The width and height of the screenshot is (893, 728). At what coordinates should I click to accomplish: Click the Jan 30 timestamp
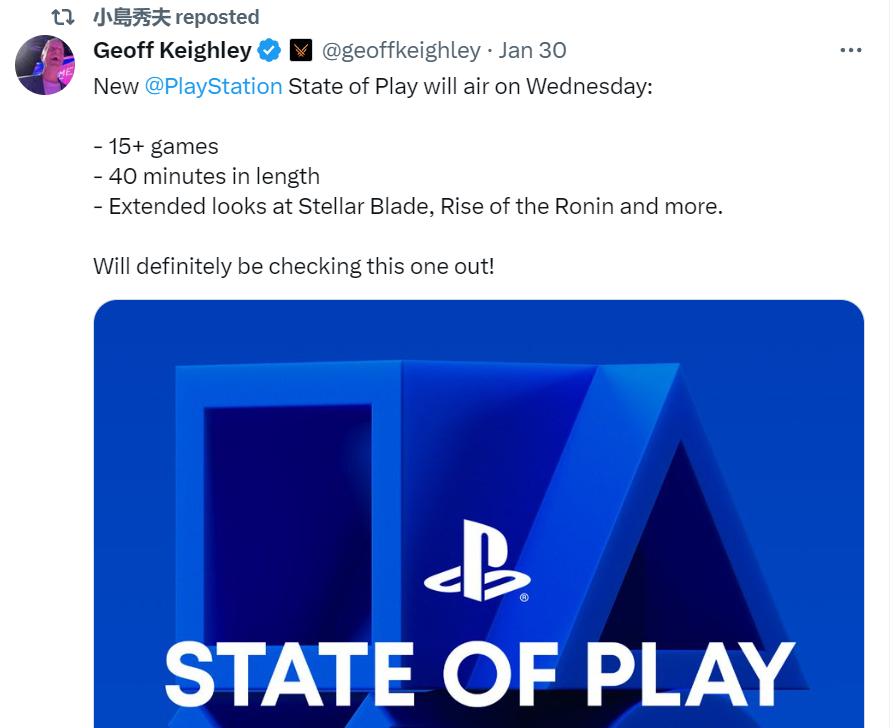pyautogui.click(x=532, y=50)
